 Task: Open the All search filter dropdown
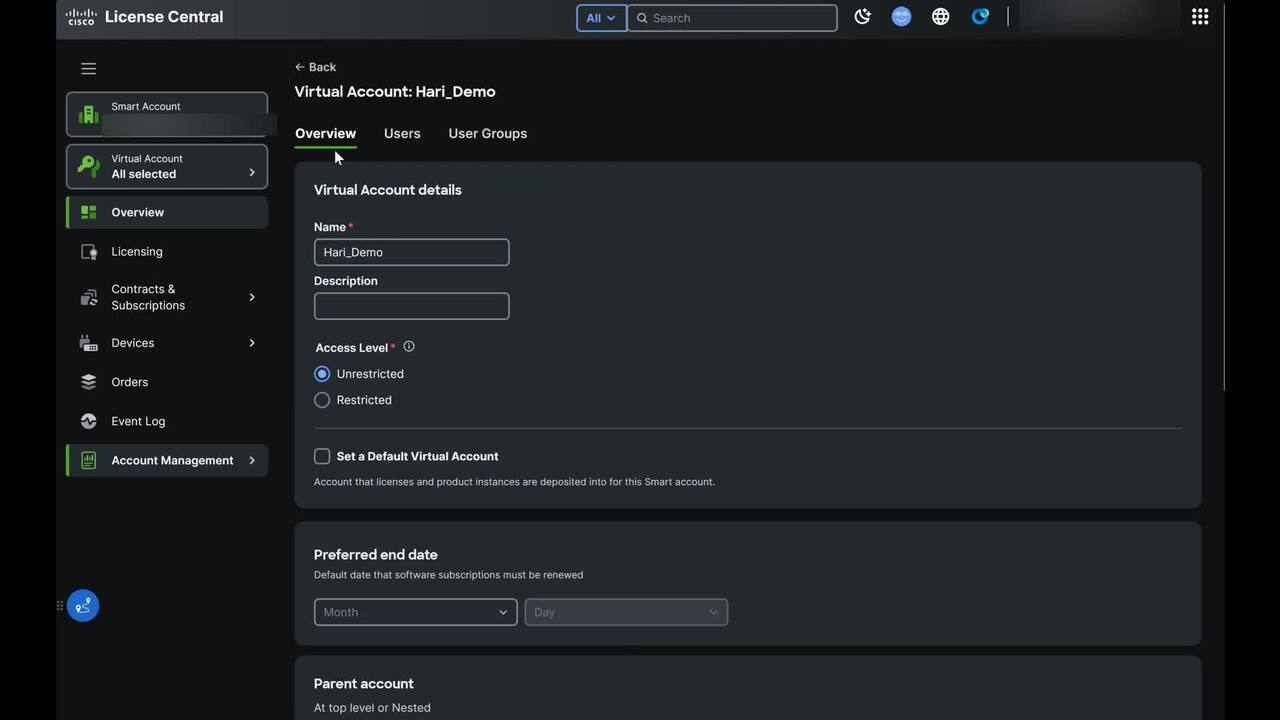click(x=601, y=18)
